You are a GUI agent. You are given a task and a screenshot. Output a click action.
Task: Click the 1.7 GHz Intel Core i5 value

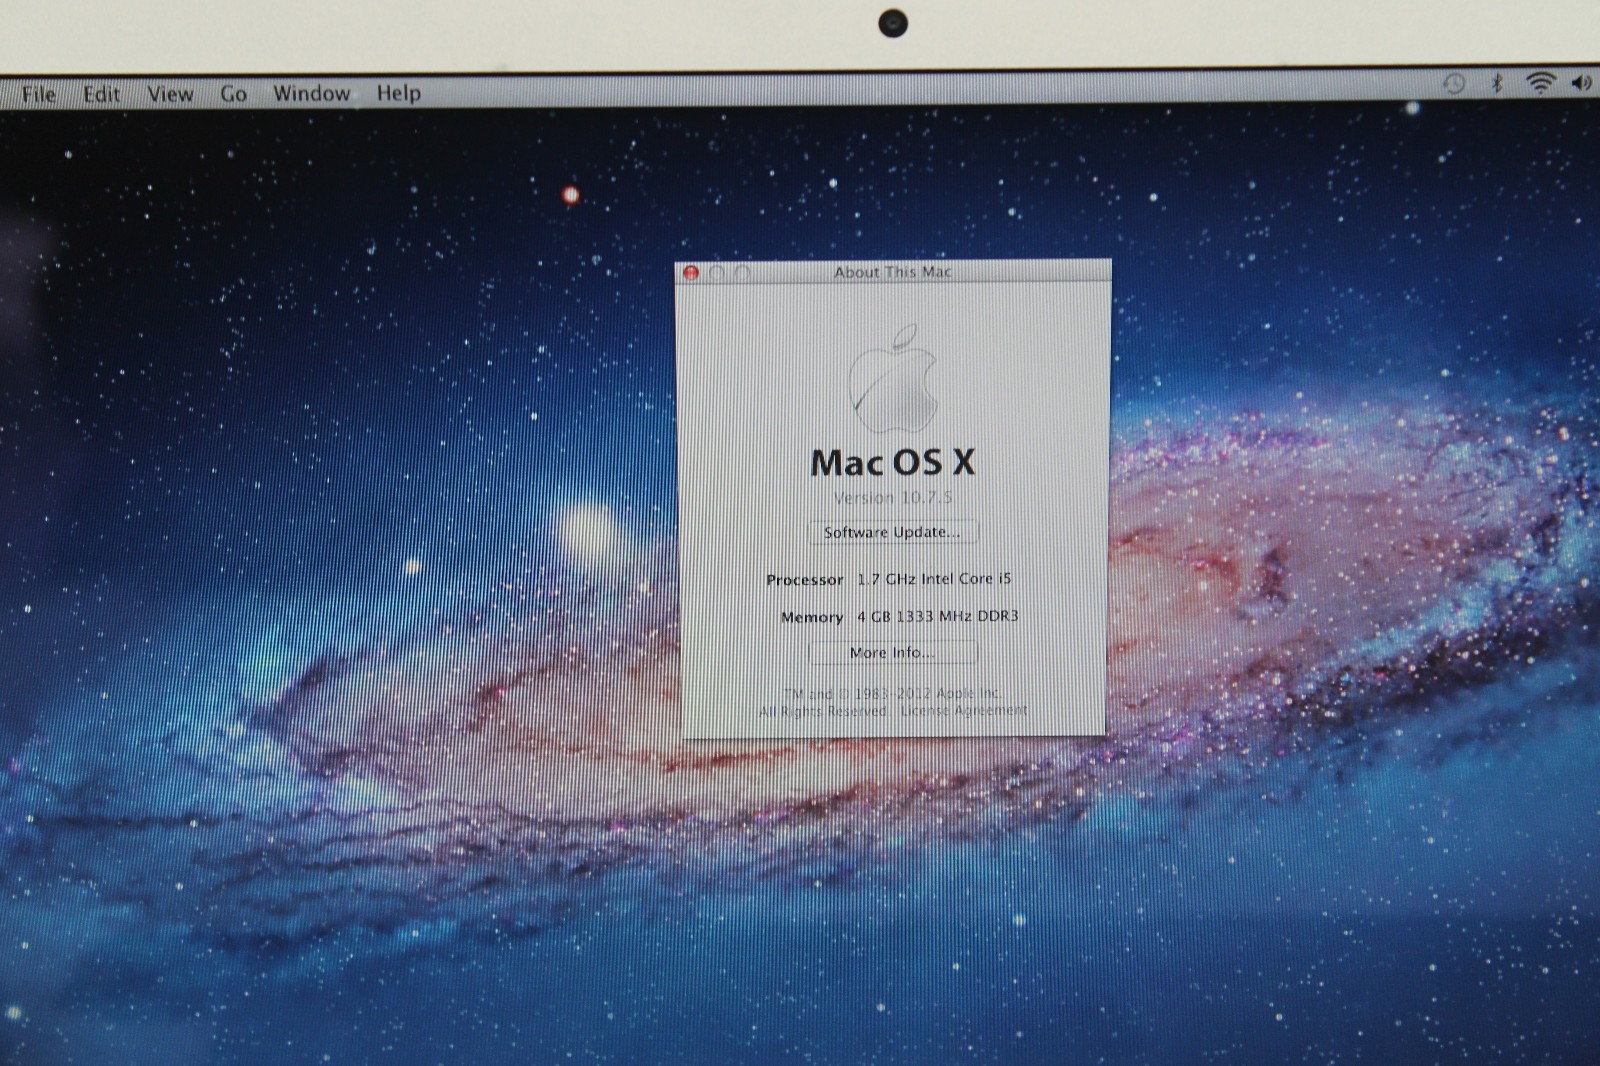[934, 578]
